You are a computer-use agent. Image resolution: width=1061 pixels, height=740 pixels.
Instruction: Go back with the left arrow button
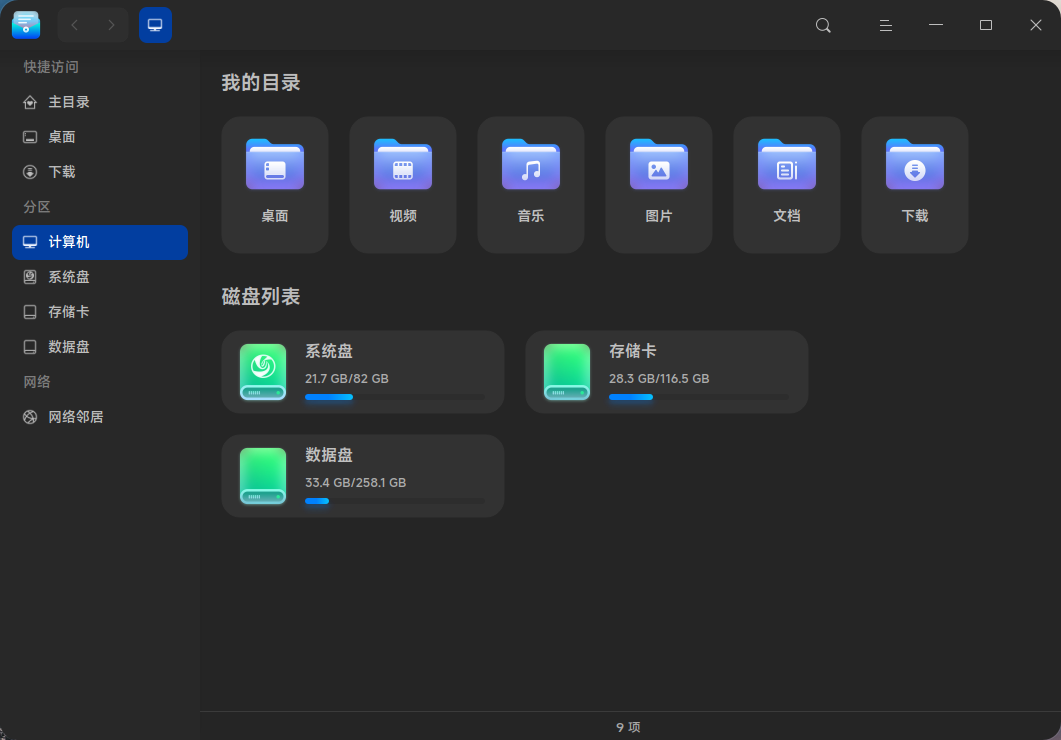coord(75,25)
